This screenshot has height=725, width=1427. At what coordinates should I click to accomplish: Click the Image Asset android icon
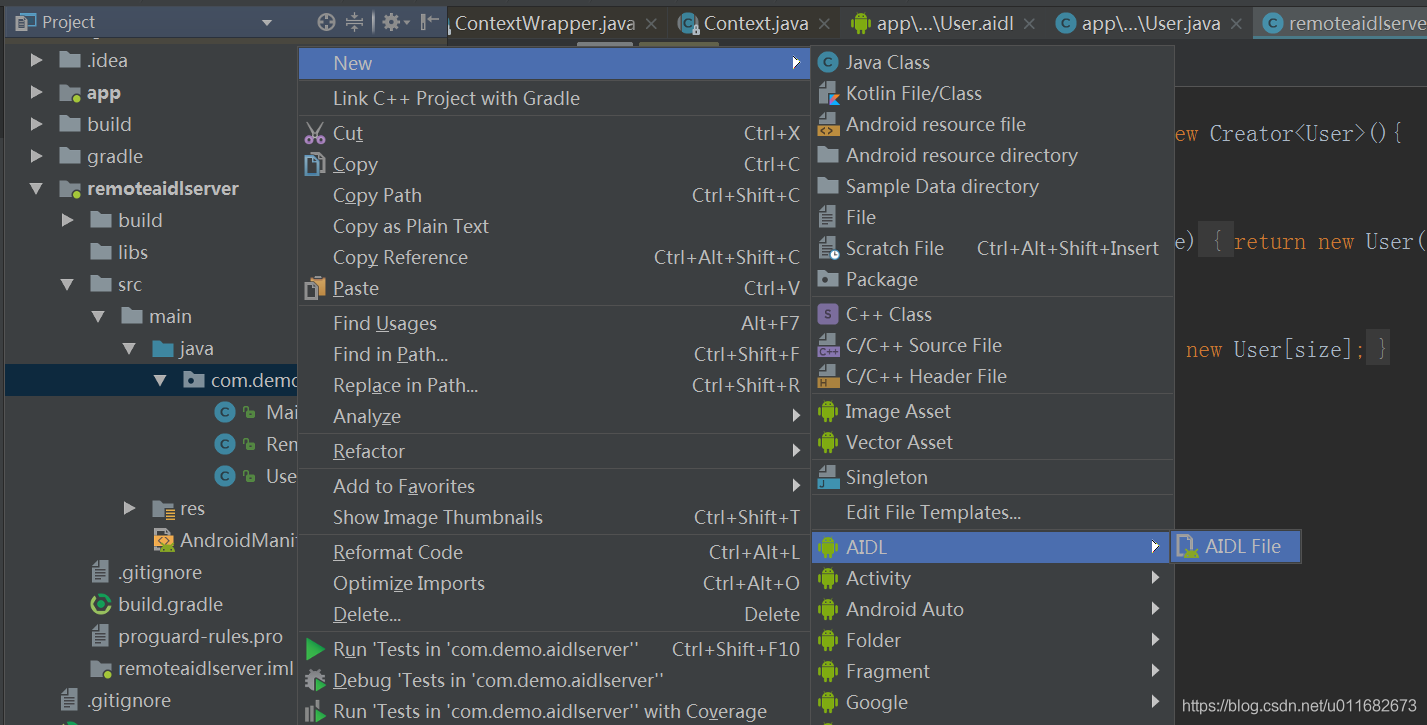click(x=827, y=411)
